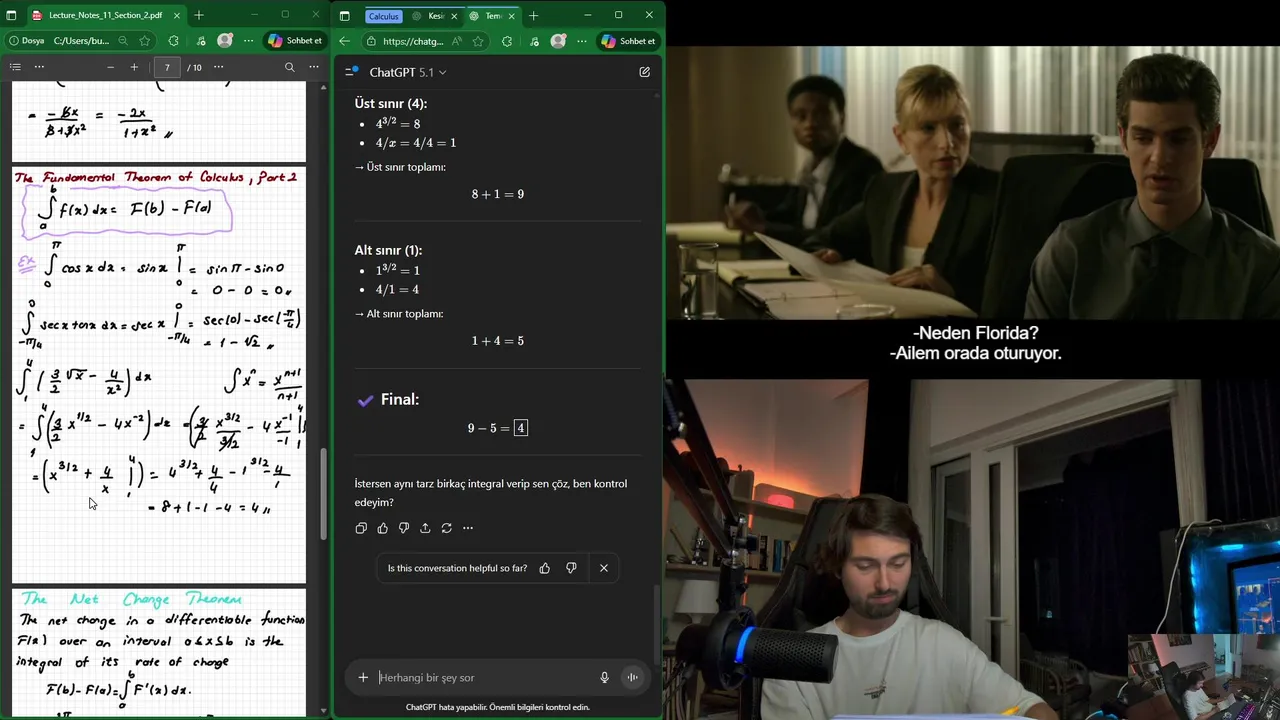
Task: Open a new tab in the ChatGPT window
Action: [x=533, y=16]
